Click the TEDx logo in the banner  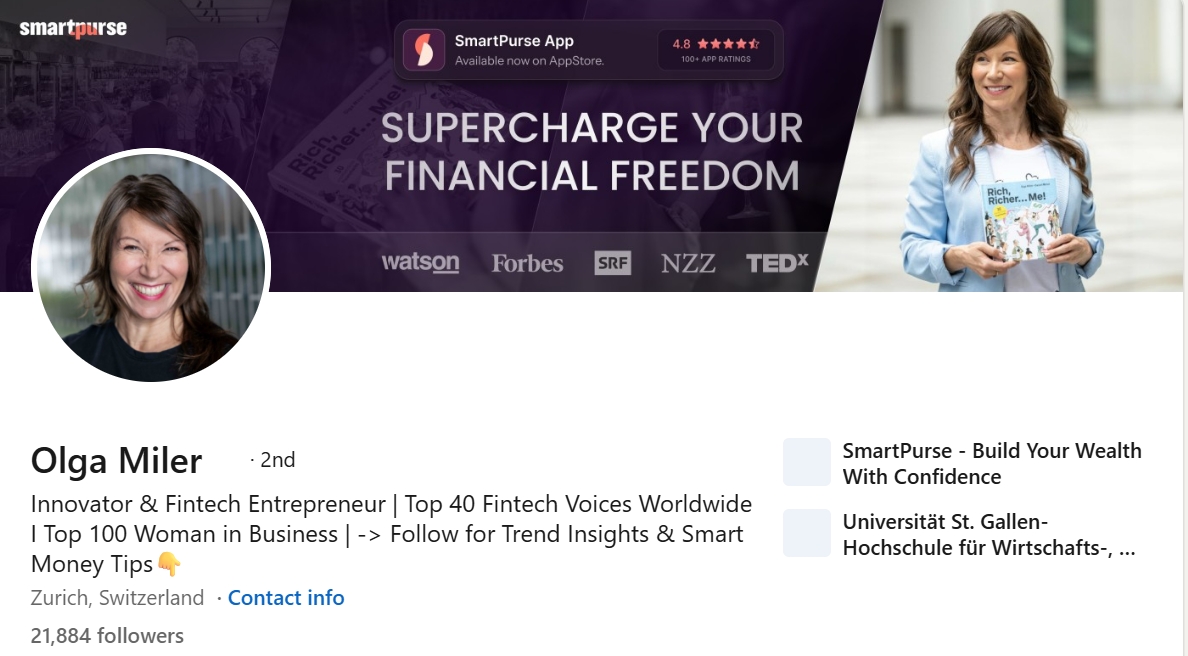click(x=777, y=263)
